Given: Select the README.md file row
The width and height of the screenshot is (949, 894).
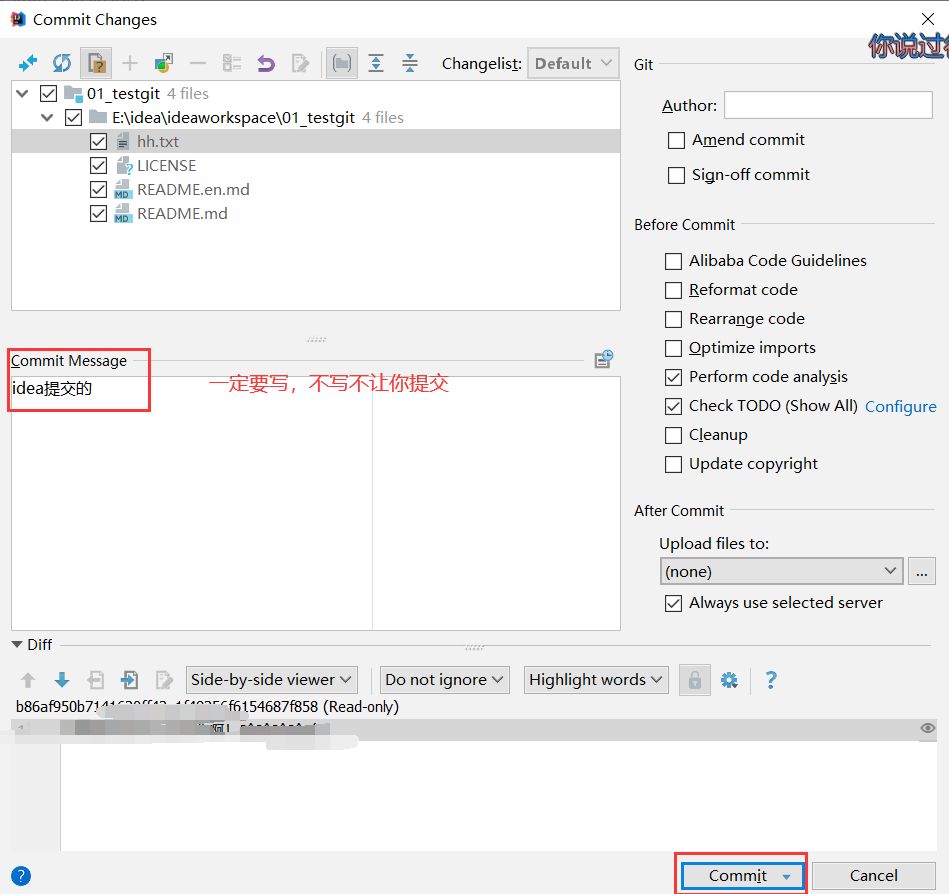Looking at the screenshot, I should coord(316,214).
